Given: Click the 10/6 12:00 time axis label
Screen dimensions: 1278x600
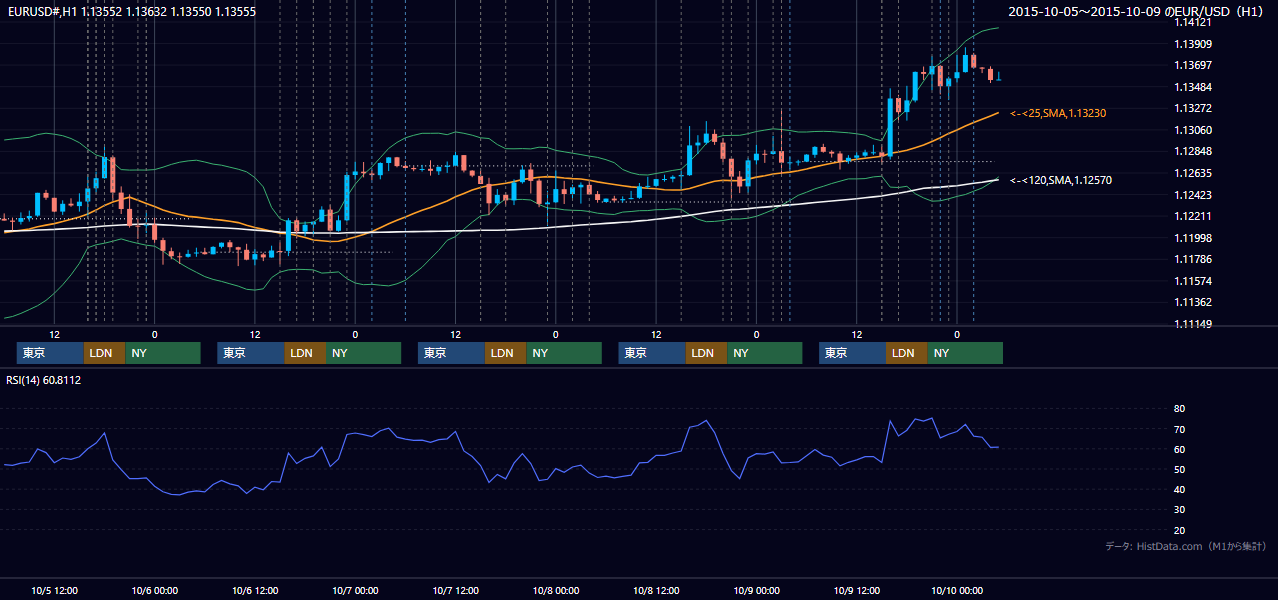Looking at the screenshot, I should tap(255, 590).
